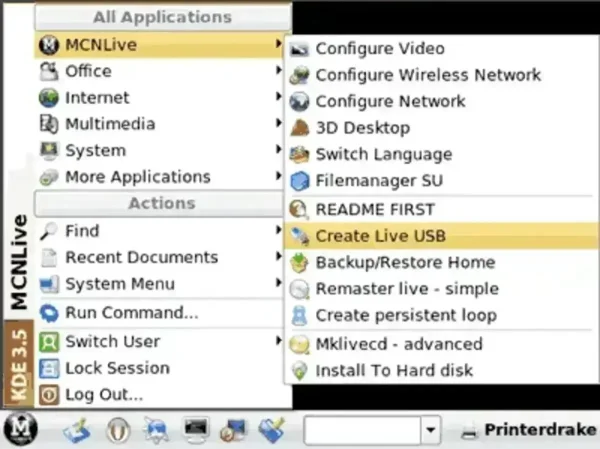Expand the System Menu submenu arrow

coord(279,283)
